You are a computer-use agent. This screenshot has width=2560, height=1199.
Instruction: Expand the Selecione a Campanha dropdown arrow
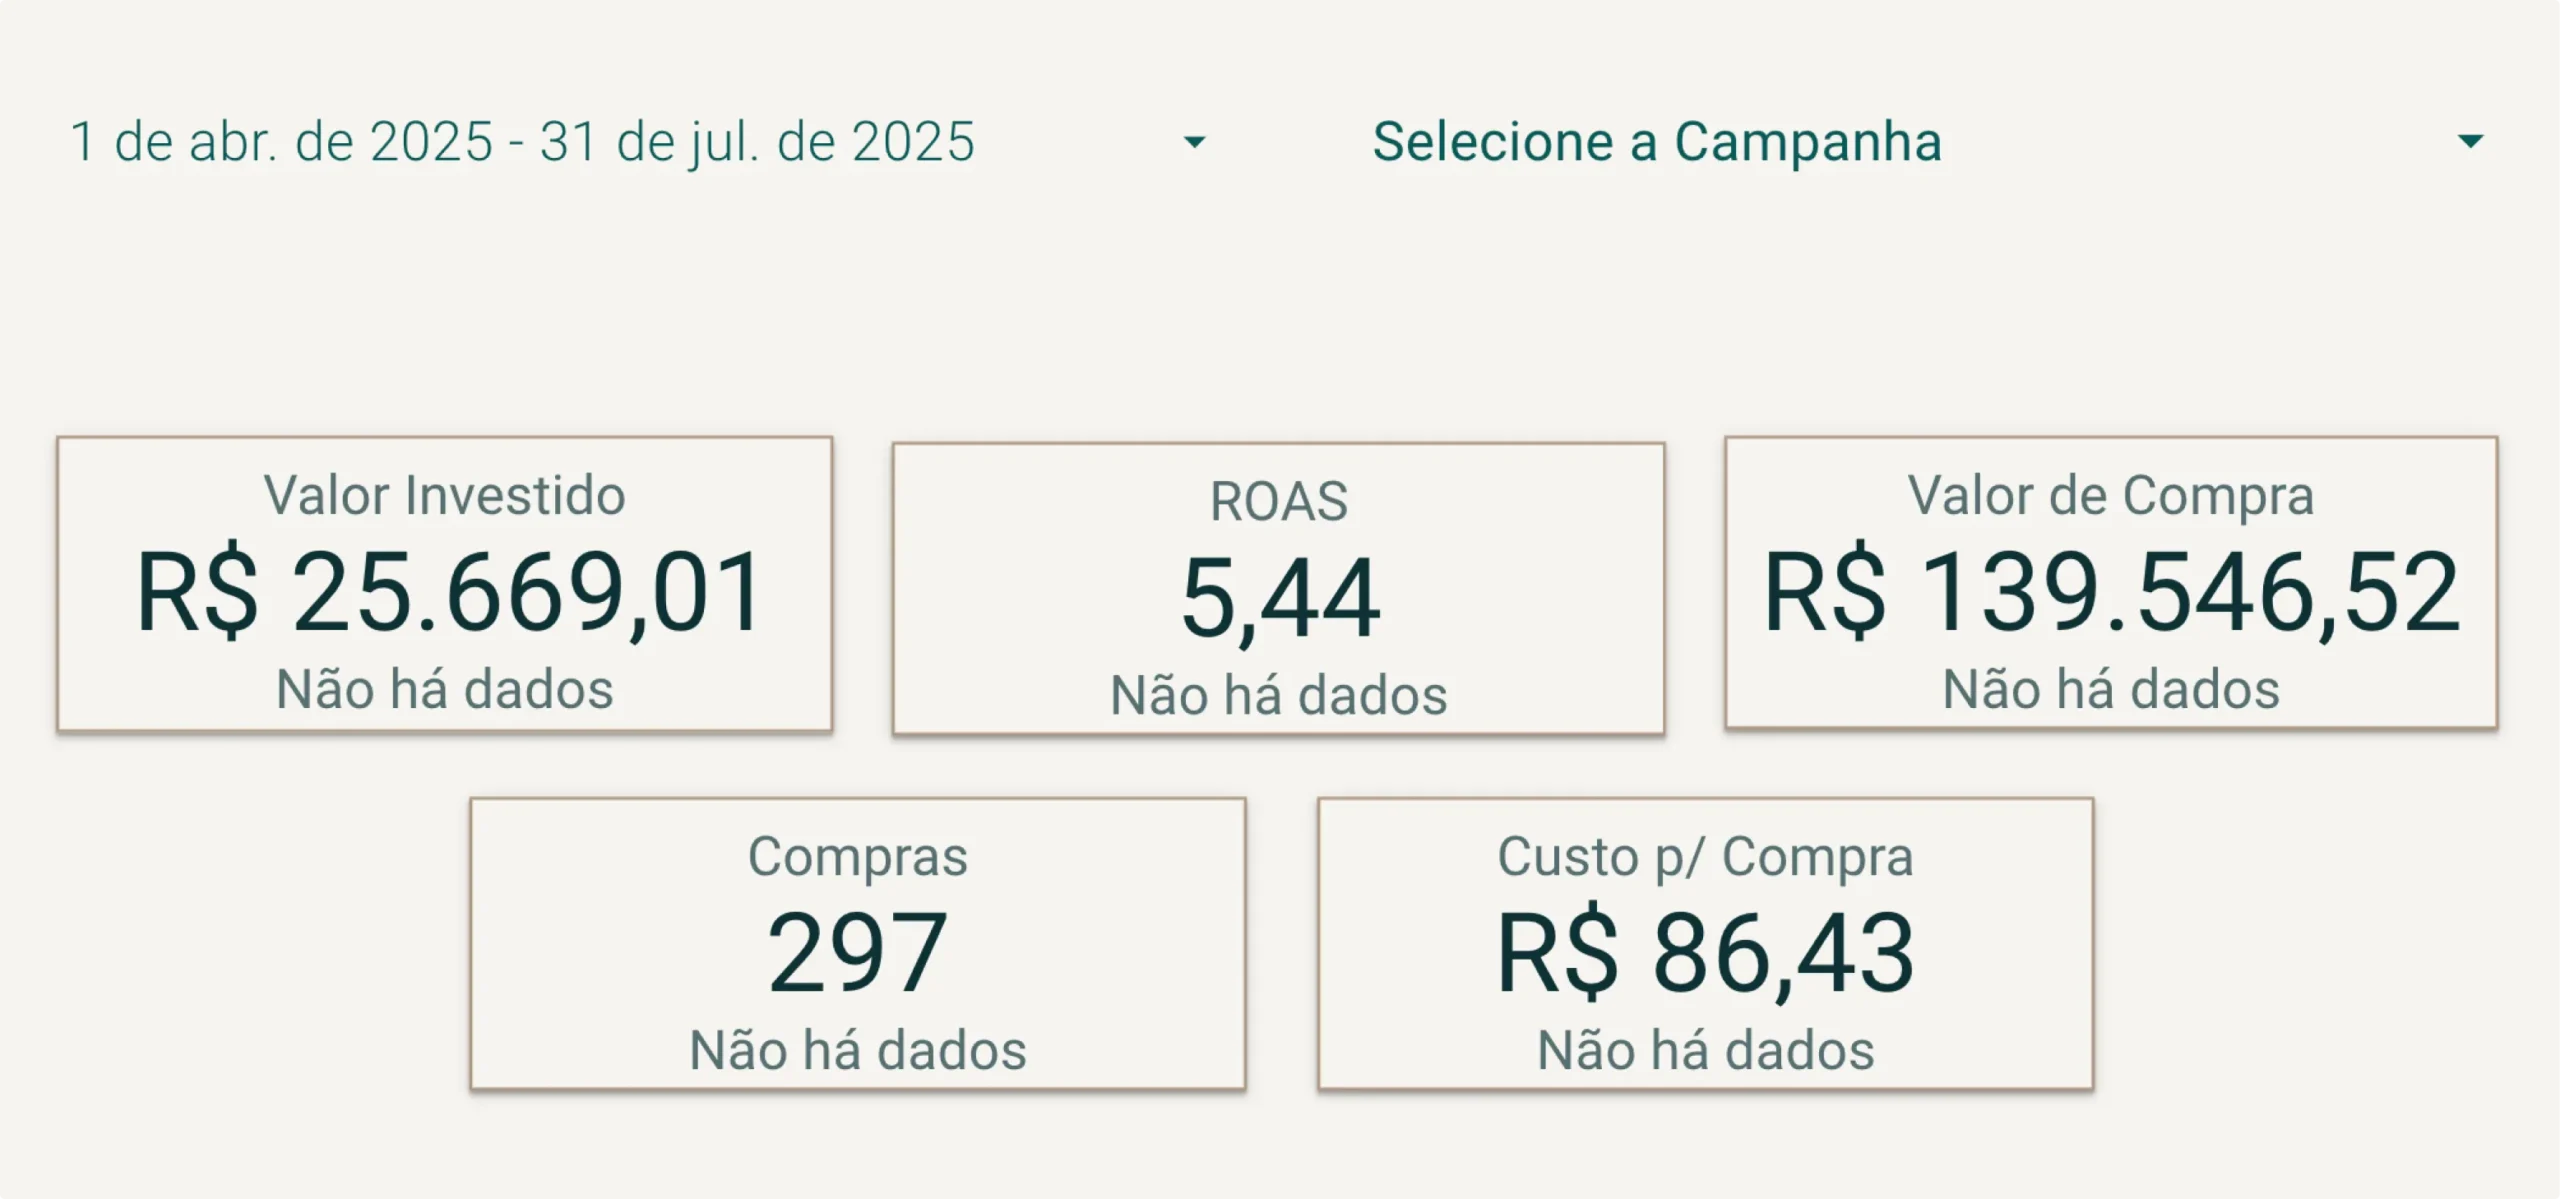tap(2470, 142)
